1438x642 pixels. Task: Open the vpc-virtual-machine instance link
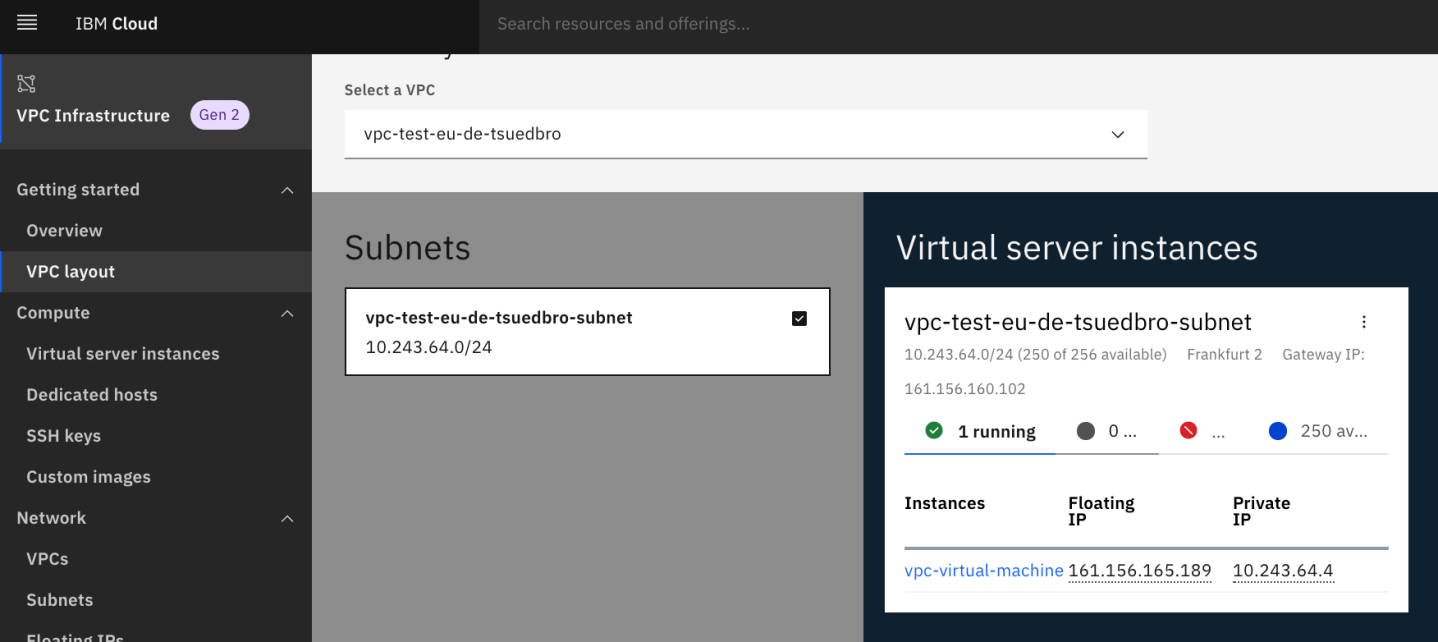click(984, 570)
